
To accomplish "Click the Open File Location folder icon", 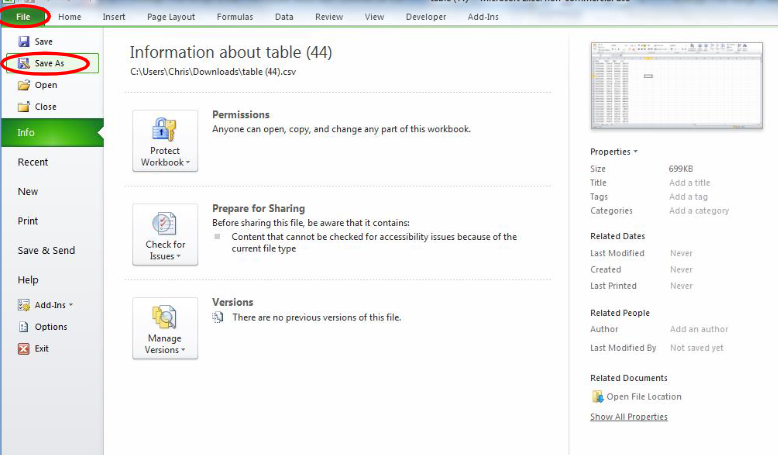I will pos(597,397).
